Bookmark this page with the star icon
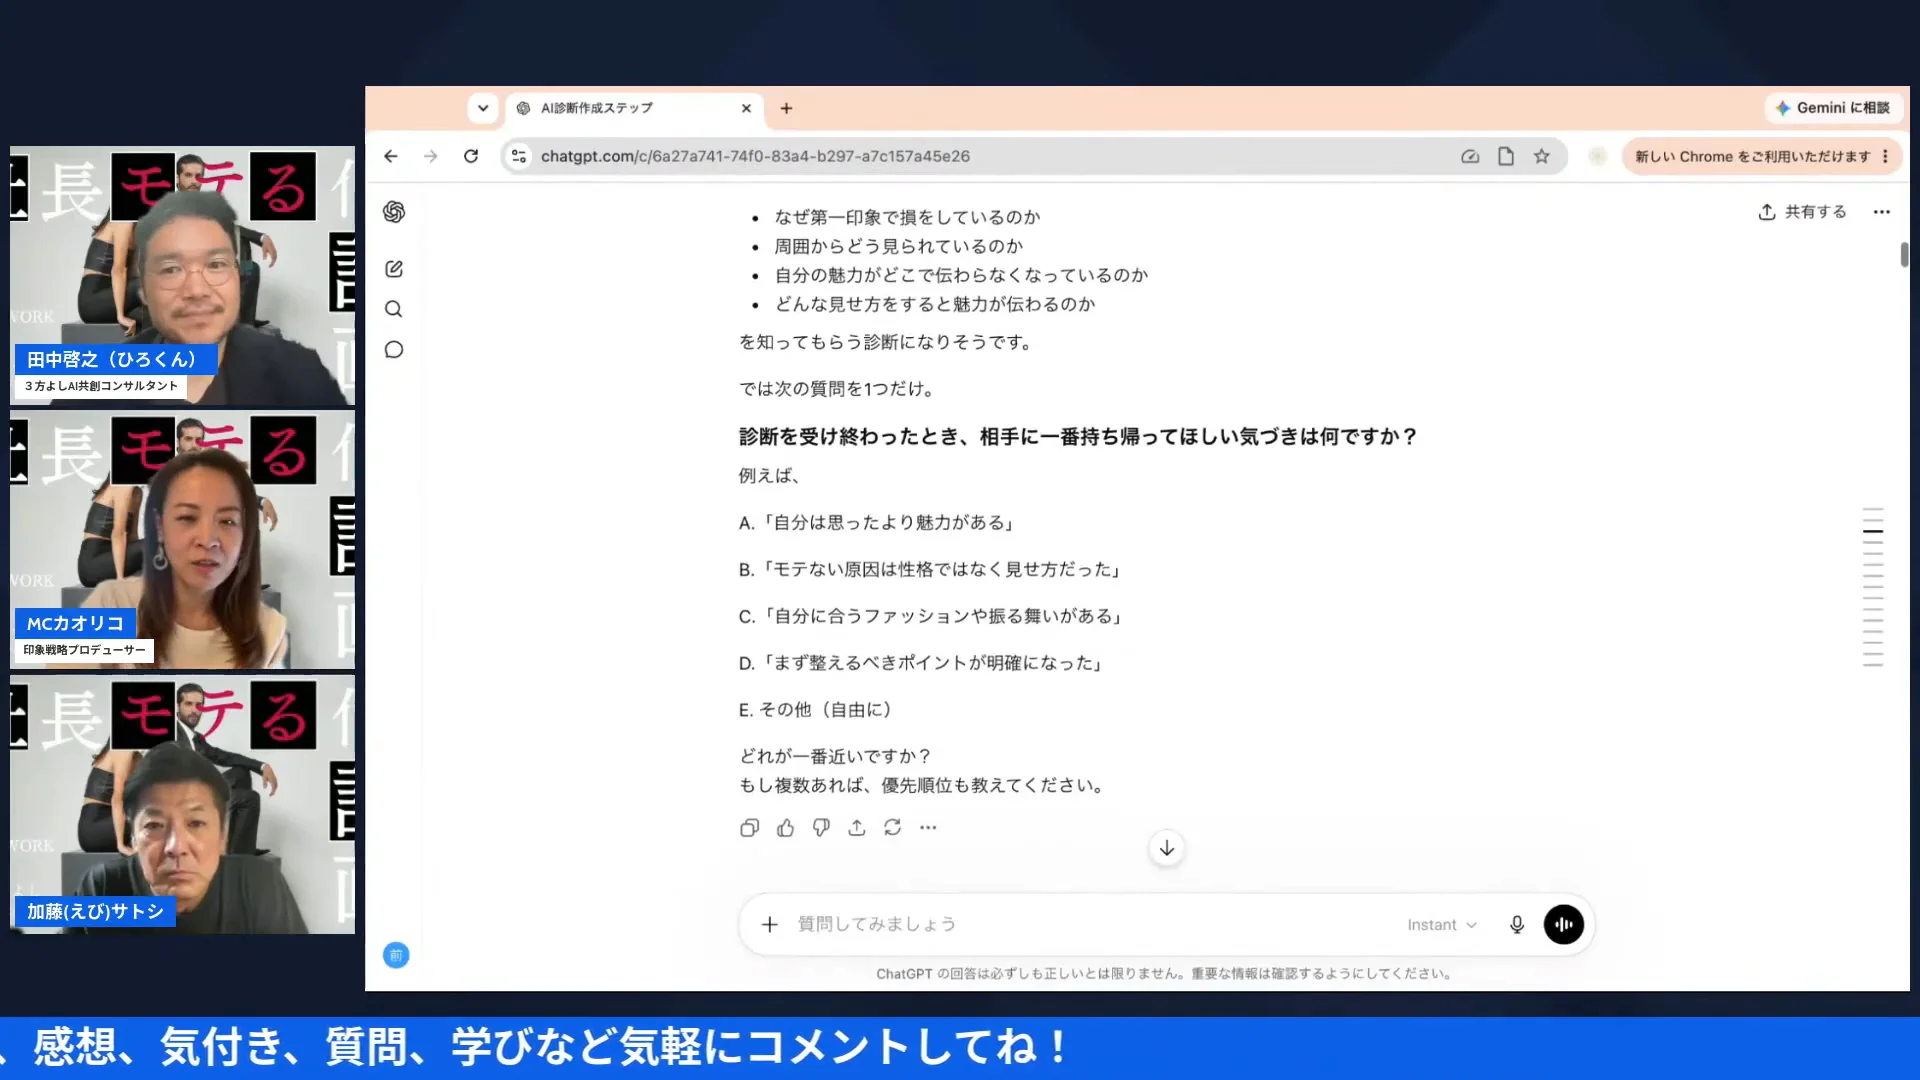 [1542, 156]
